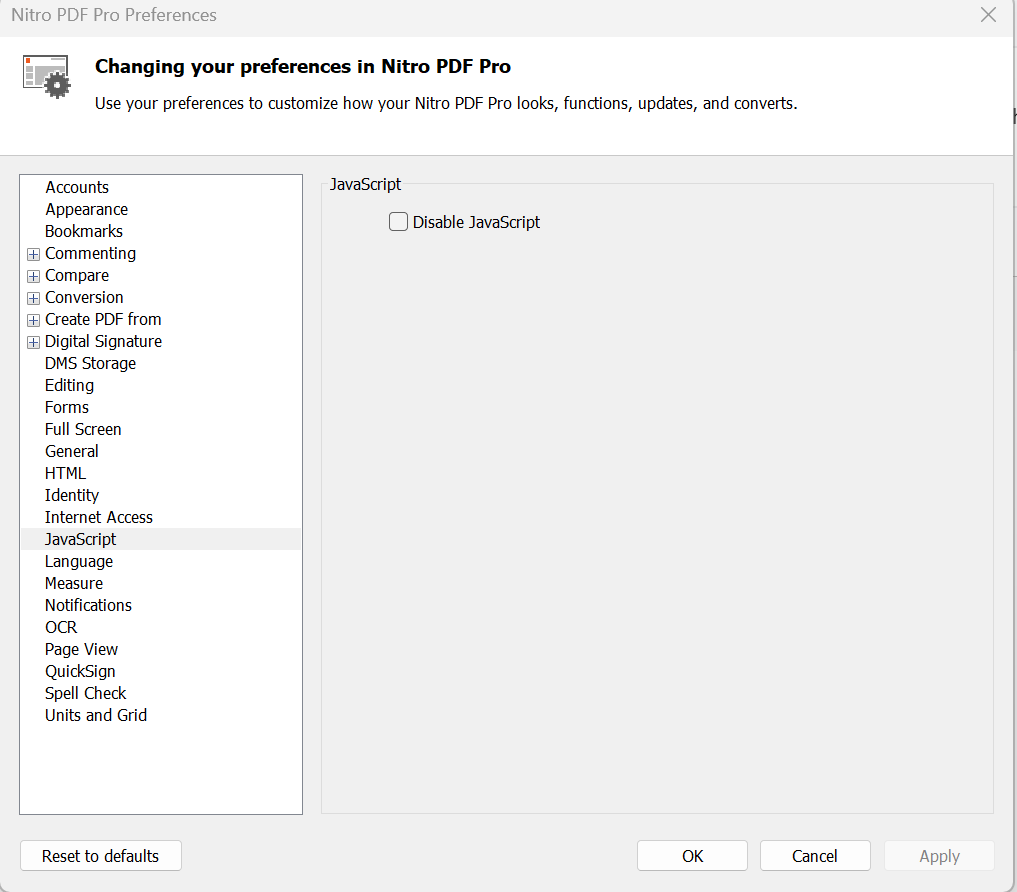The height and width of the screenshot is (892, 1017).
Task: Click Reset to defaults button
Action: tap(101, 856)
